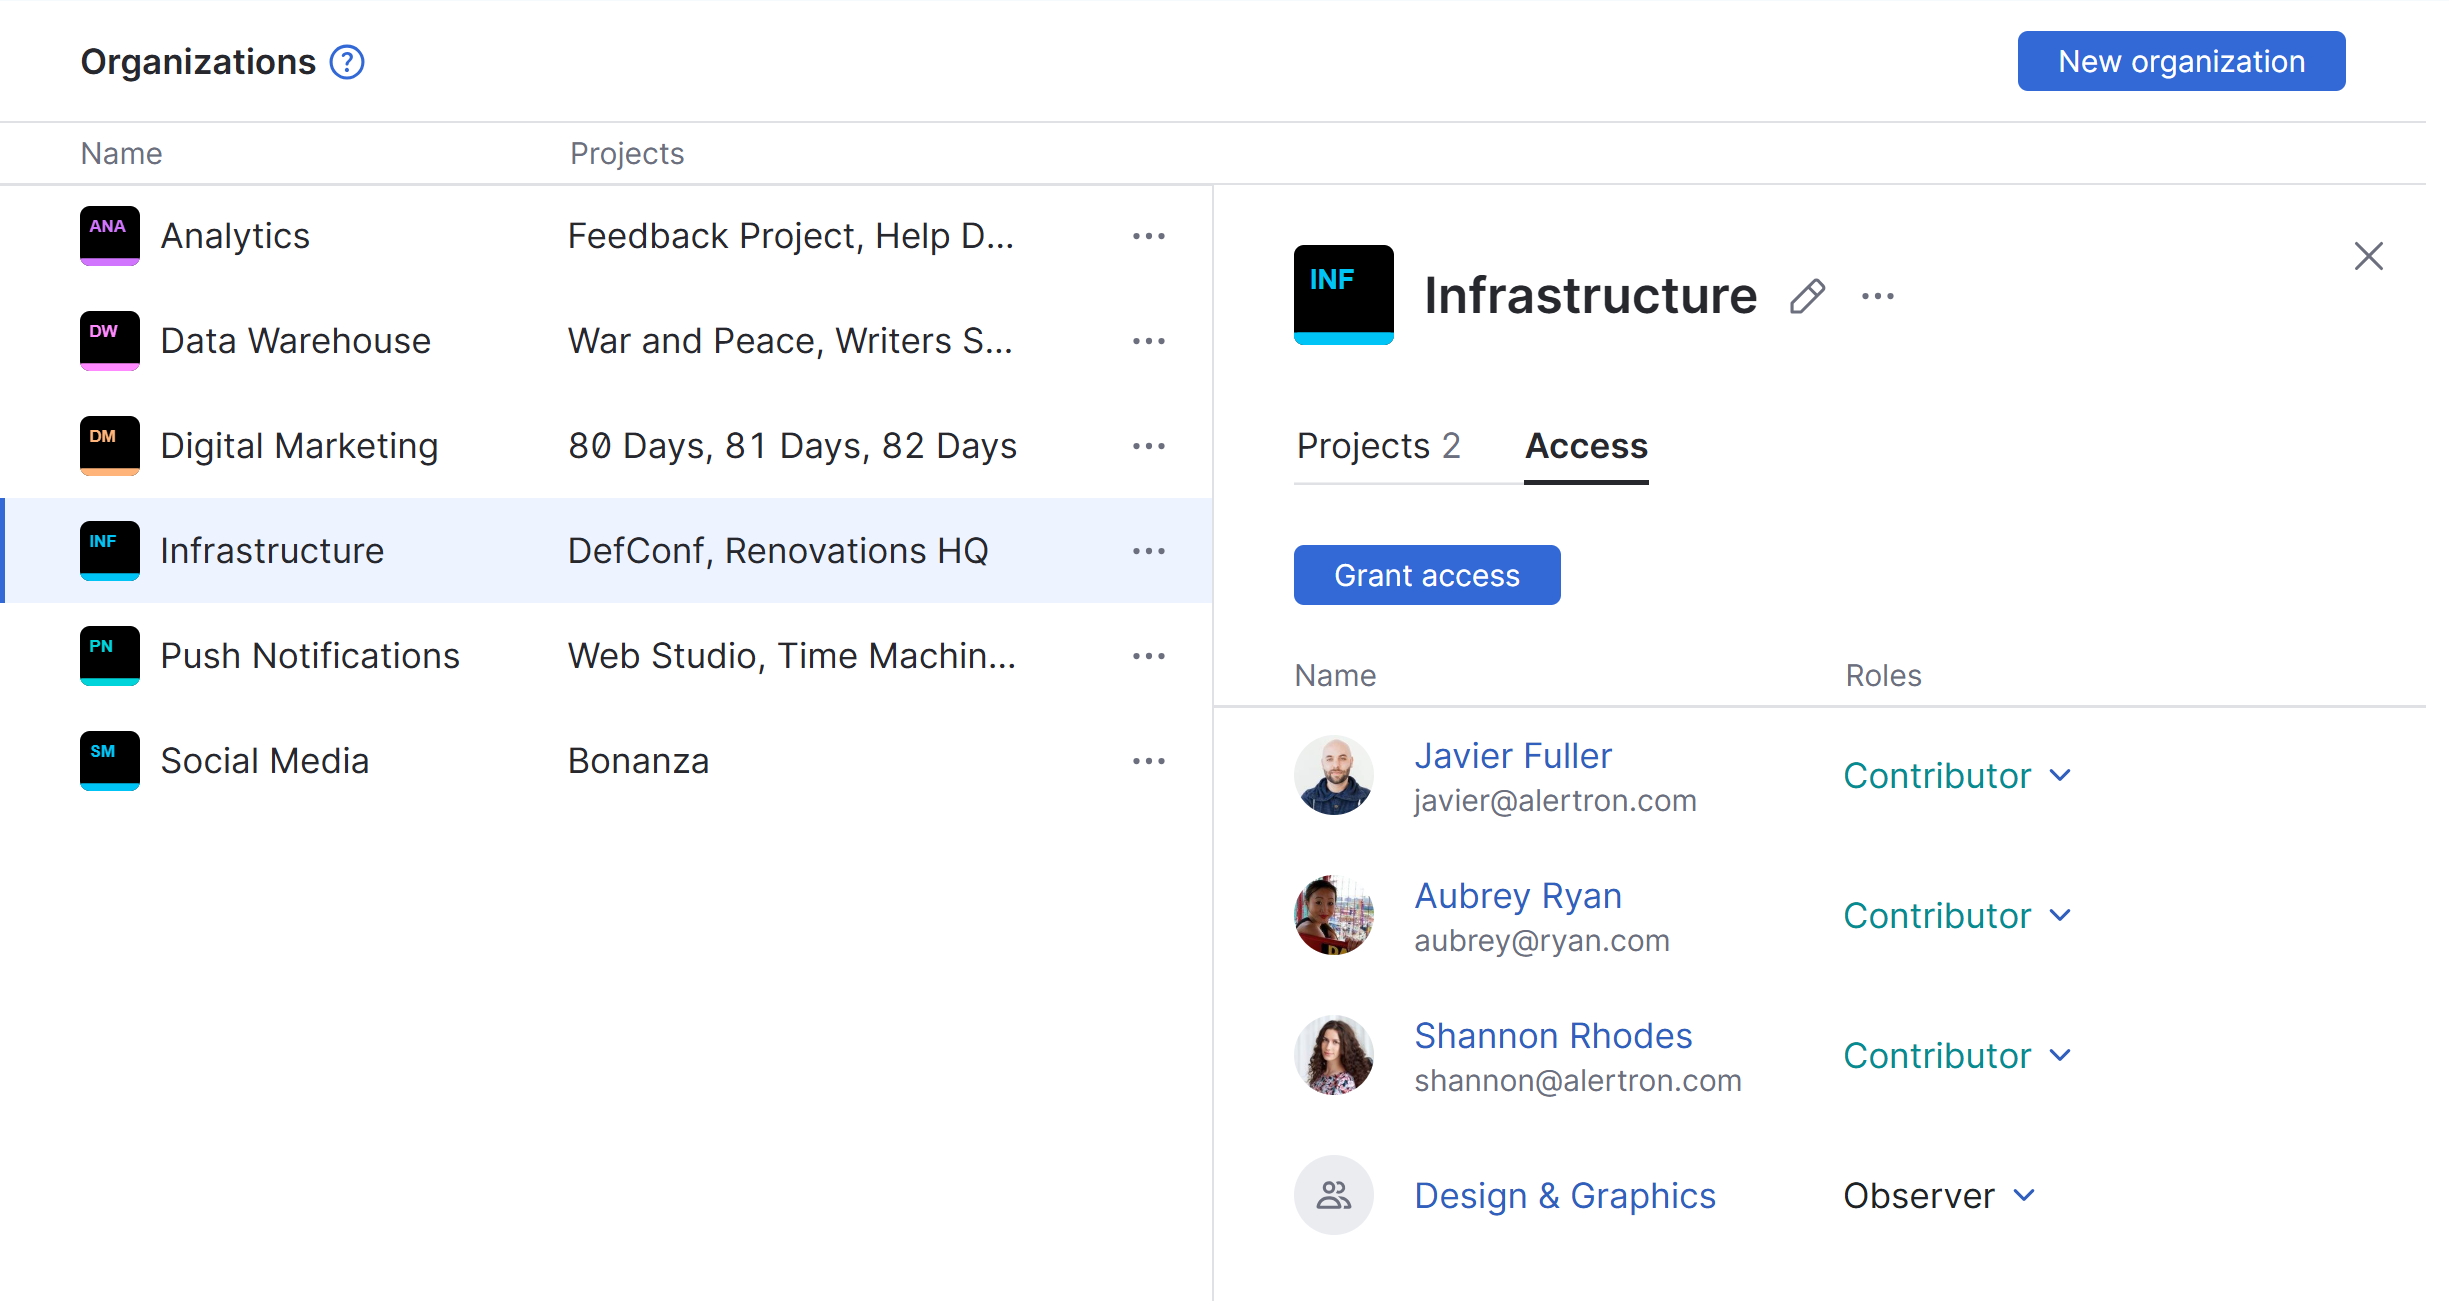This screenshot has height=1301, width=2449.
Task: Click Shannon Rhodes' avatar photo
Action: 1333,1055
